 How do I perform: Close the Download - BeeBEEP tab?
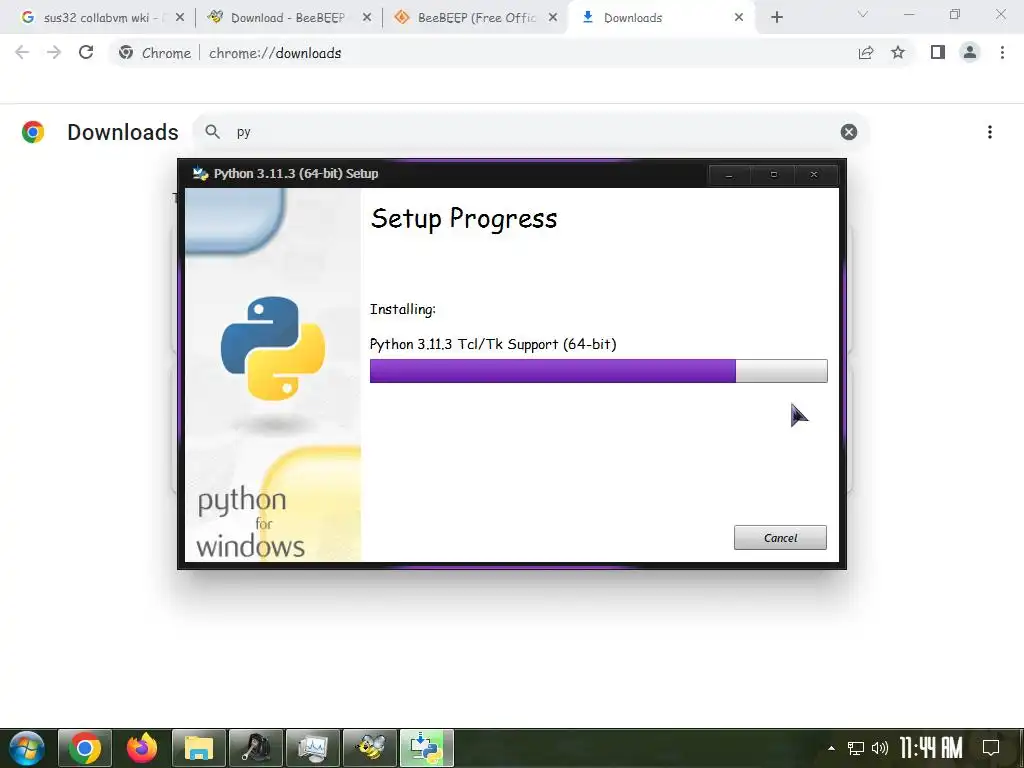pyautogui.click(x=367, y=18)
